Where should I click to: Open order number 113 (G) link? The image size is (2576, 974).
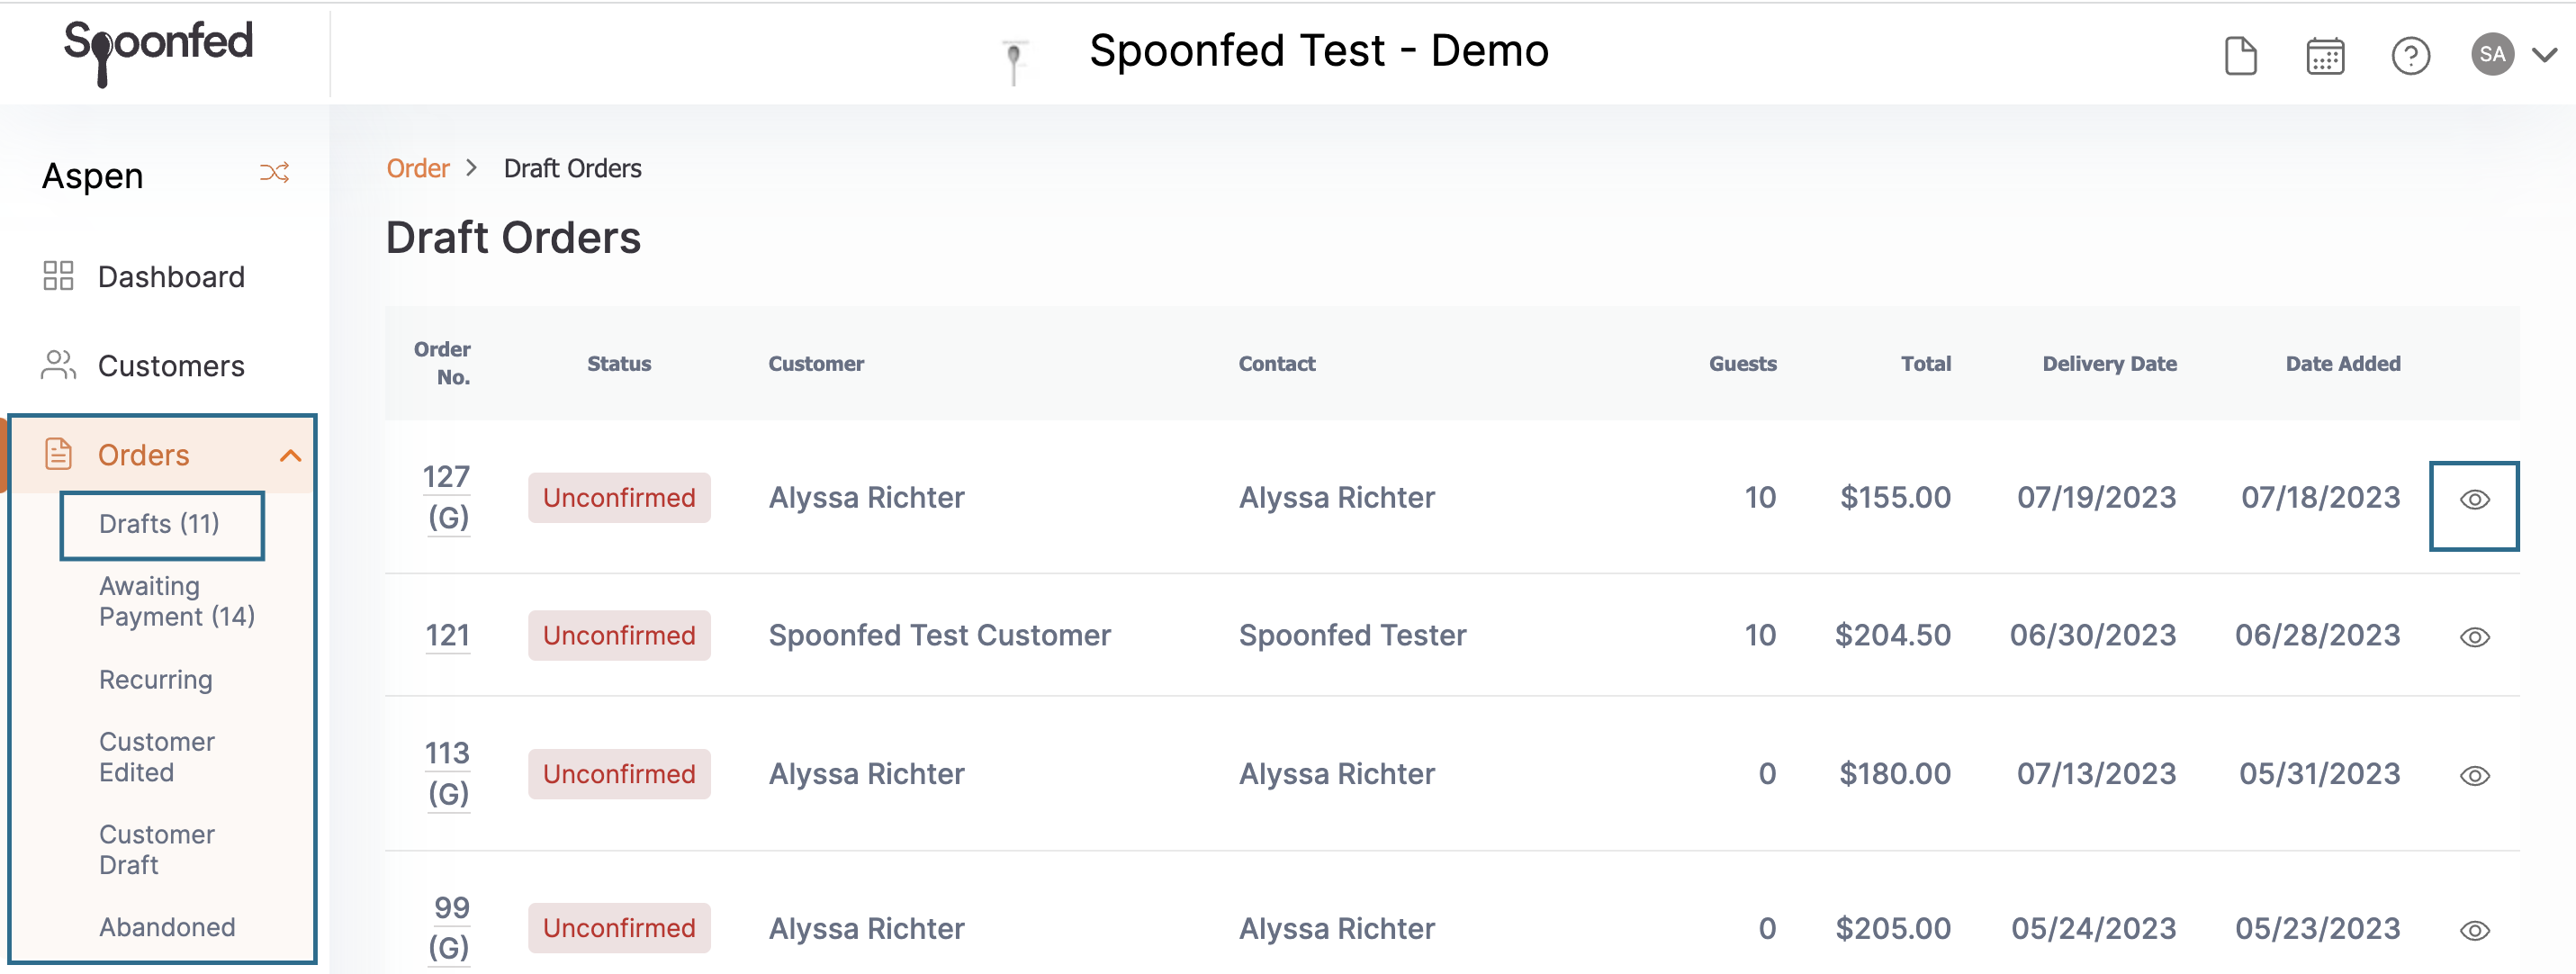[x=447, y=773]
